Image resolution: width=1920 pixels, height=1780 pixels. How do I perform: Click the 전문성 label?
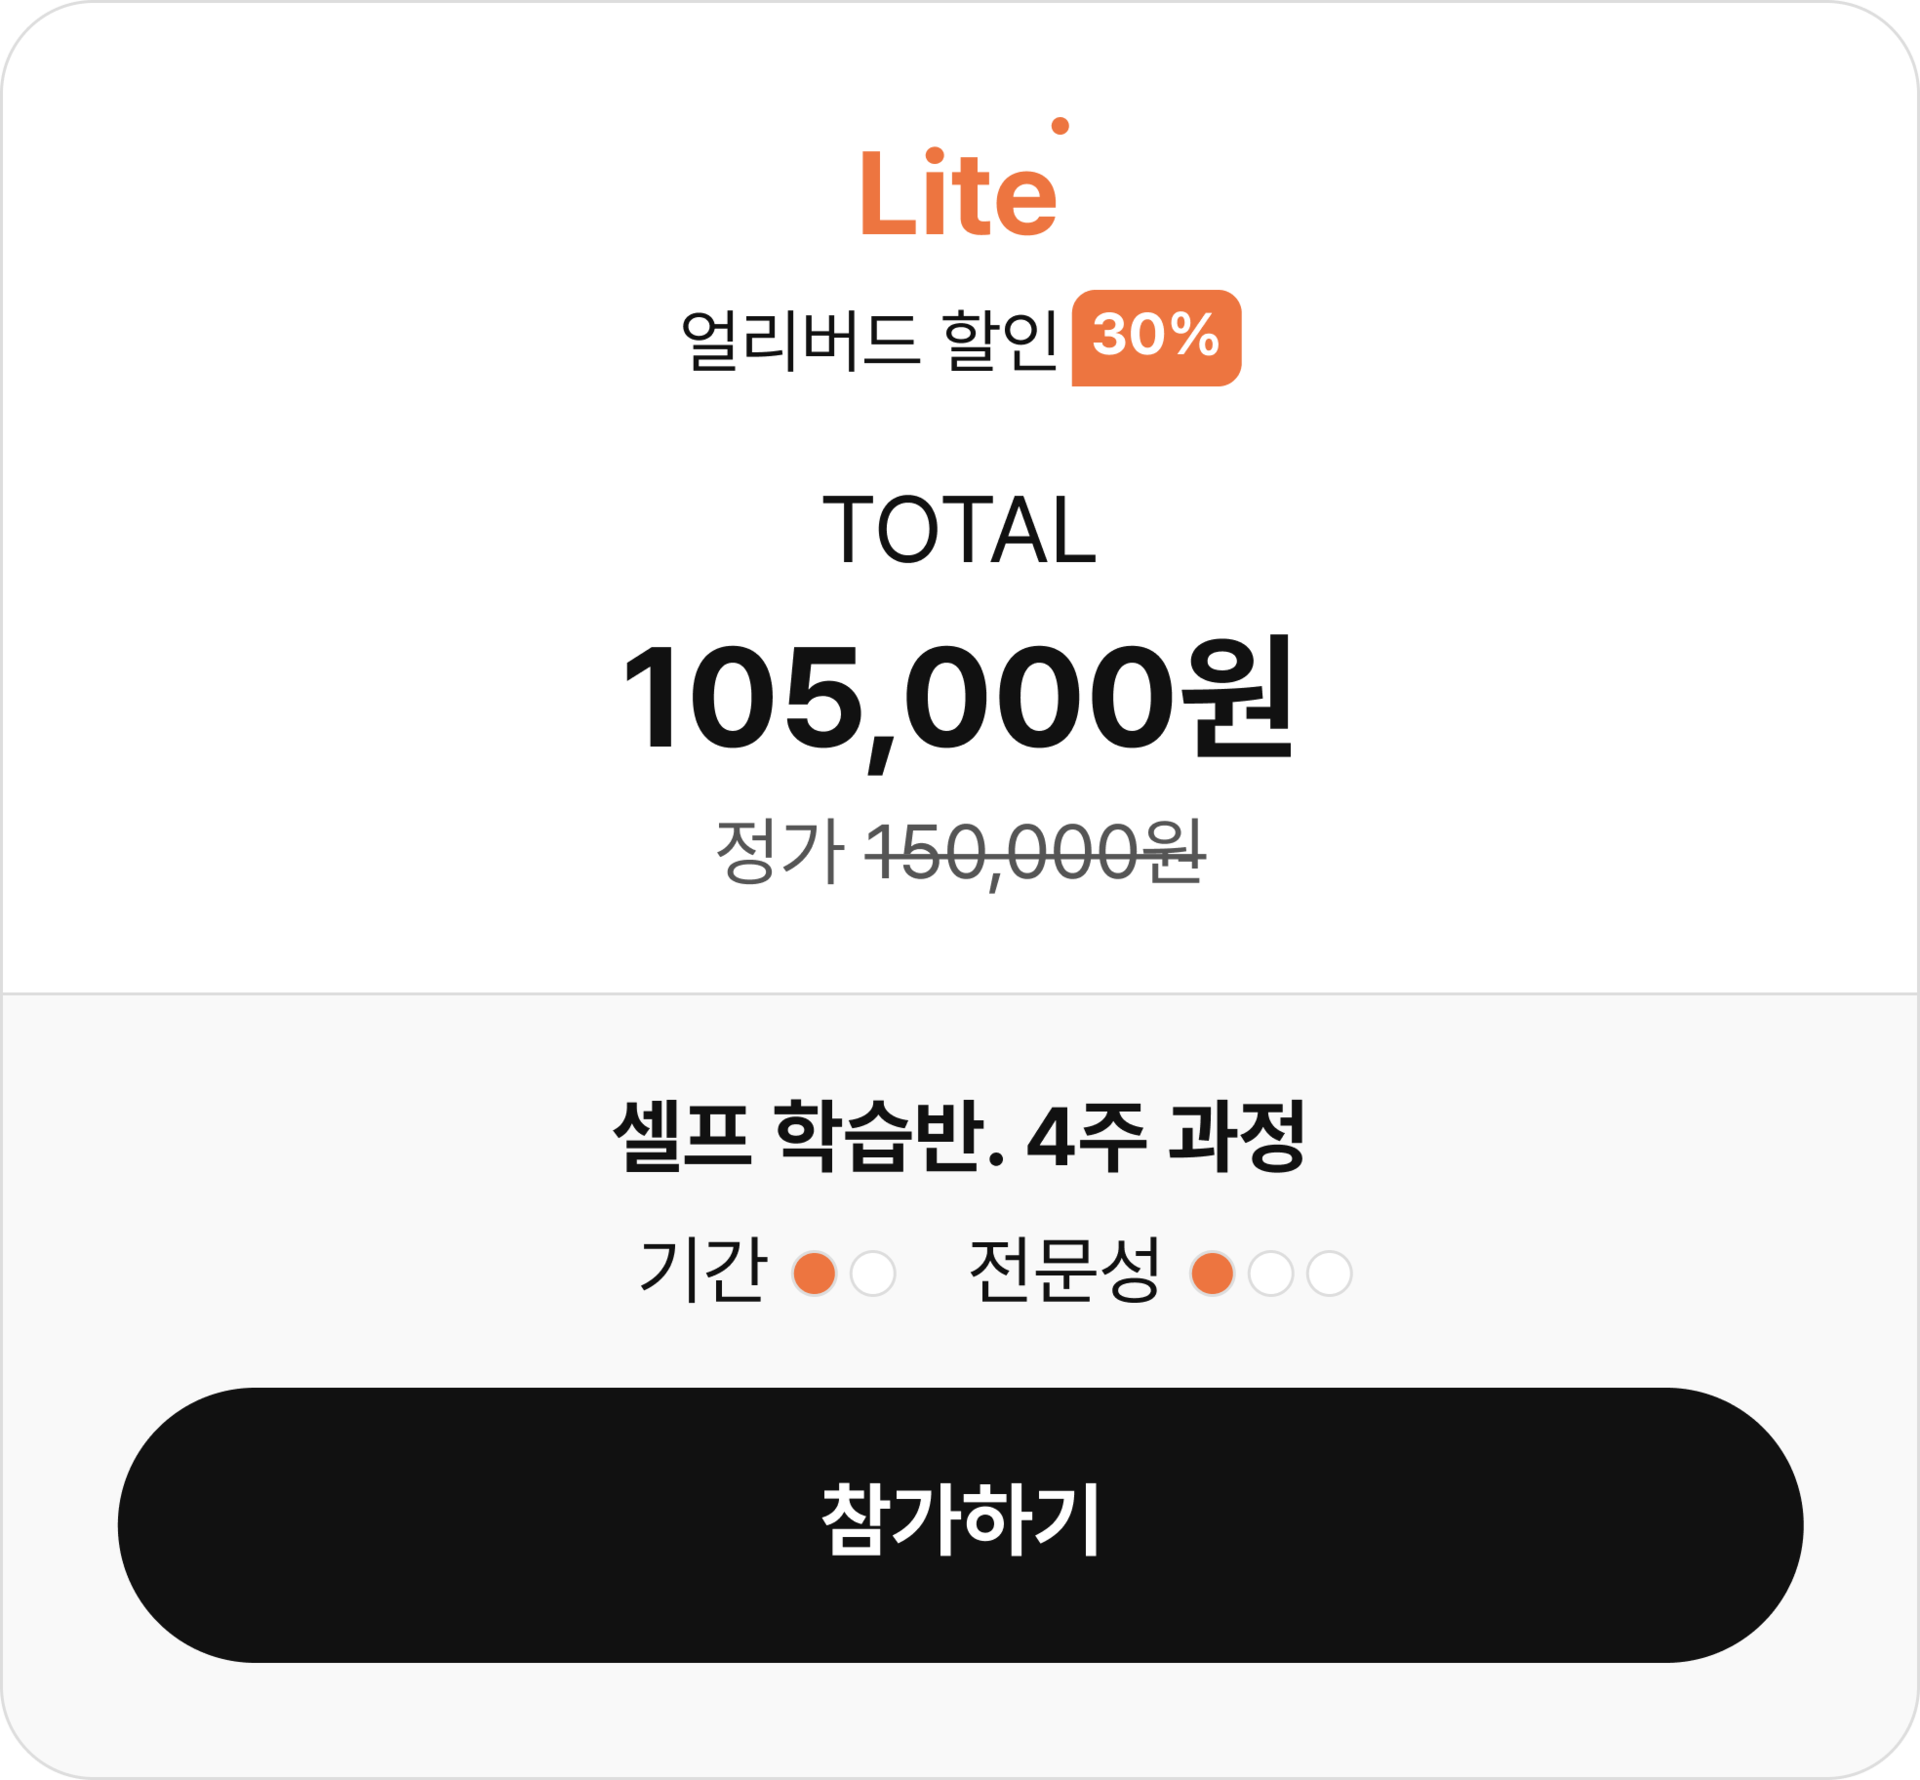[x=1065, y=1270]
